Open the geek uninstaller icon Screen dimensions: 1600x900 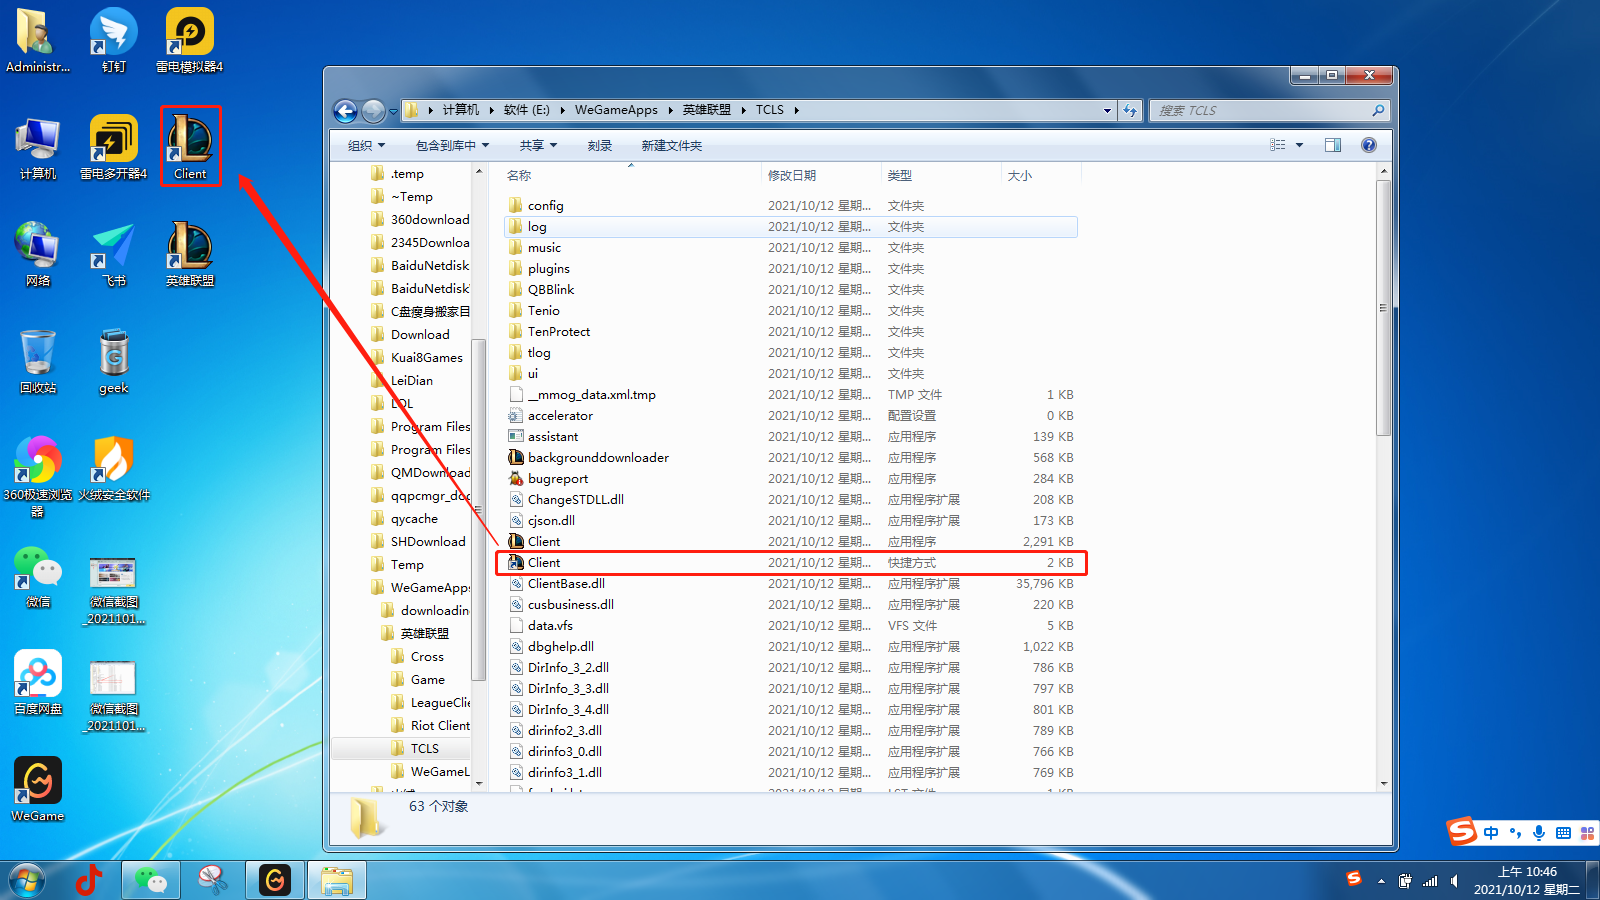114,361
